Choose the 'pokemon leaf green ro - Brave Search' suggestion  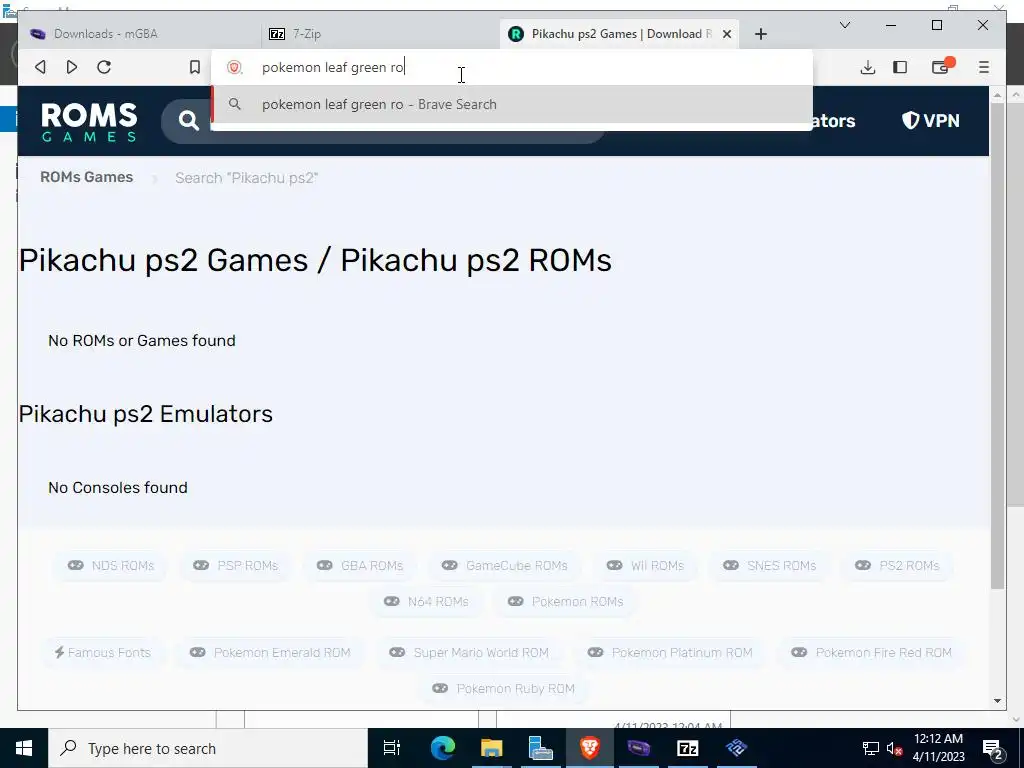[x=512, y=104]
